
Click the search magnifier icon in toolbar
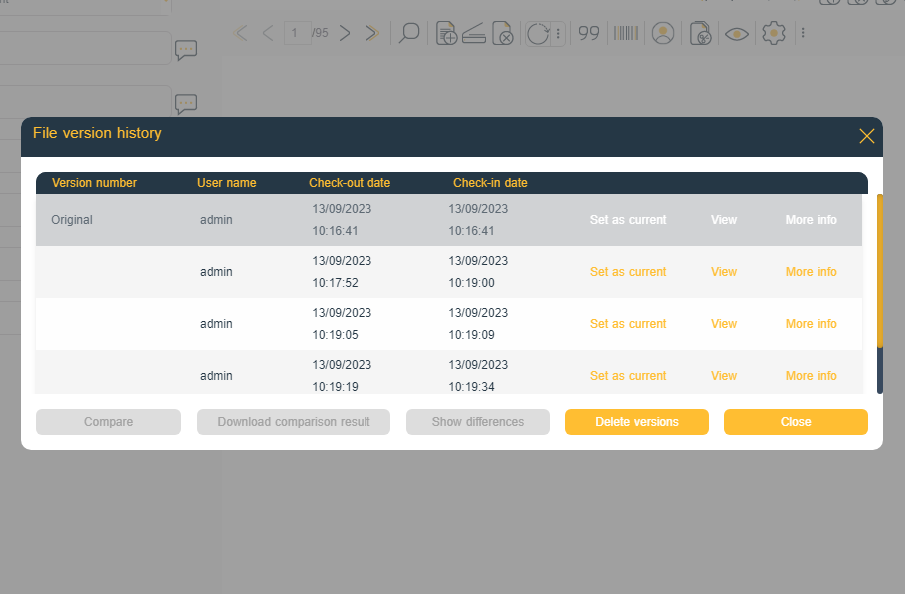pyautogui.click(x=408, y=33)
